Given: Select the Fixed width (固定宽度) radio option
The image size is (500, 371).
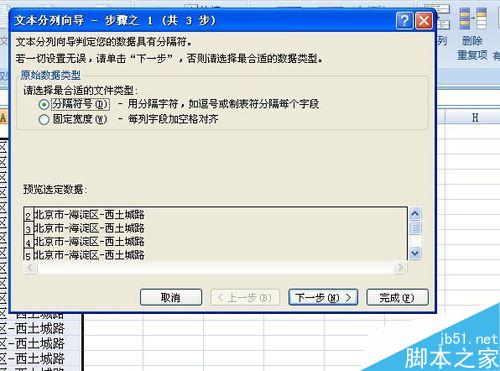Looking at the screenshot, I should tap(44, 119).
